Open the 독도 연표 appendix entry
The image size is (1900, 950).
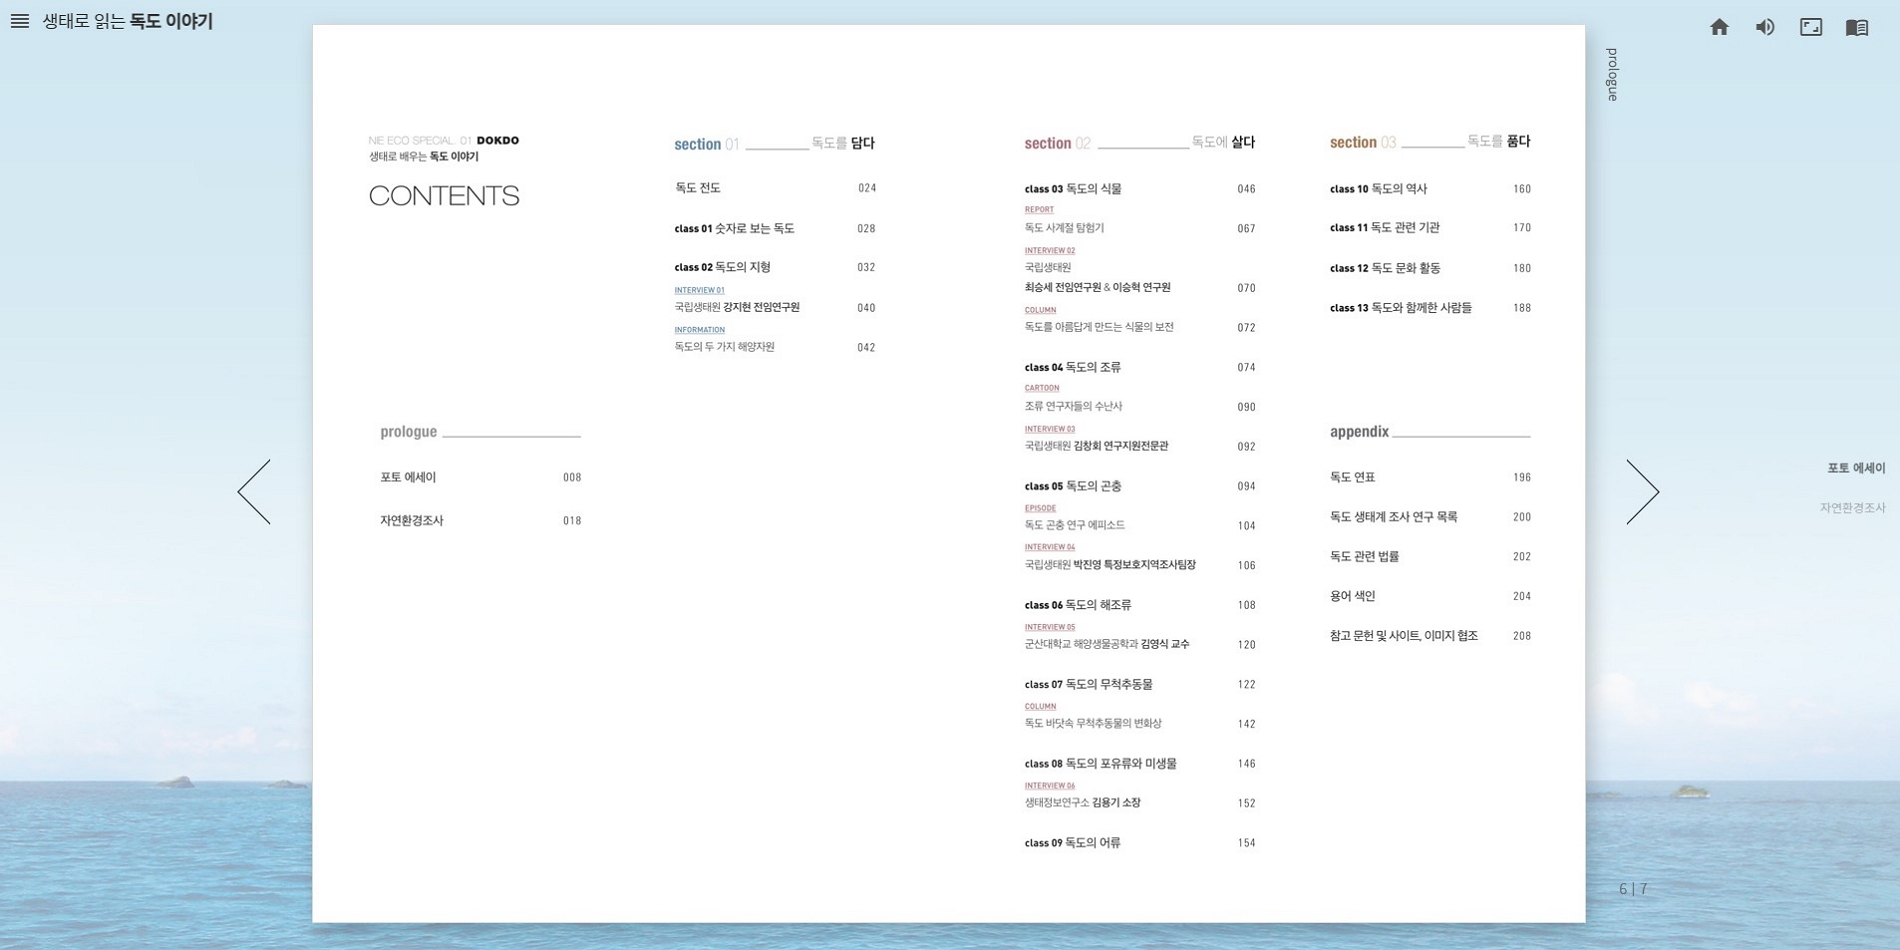pos(1352,478)
